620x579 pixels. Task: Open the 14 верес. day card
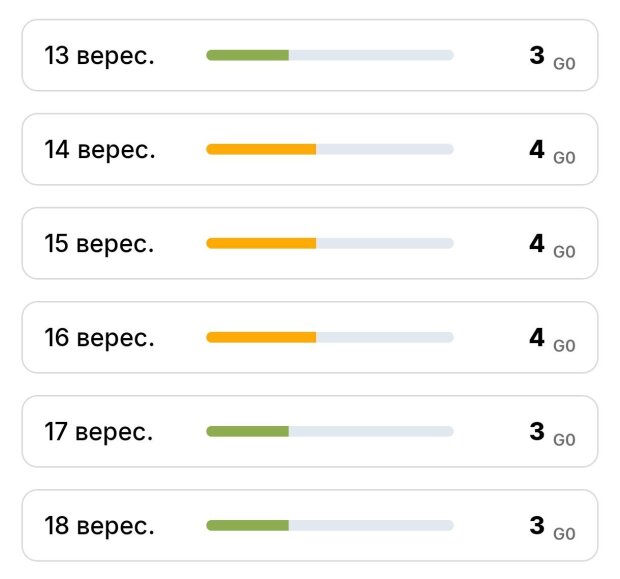[x=310, y=149]
